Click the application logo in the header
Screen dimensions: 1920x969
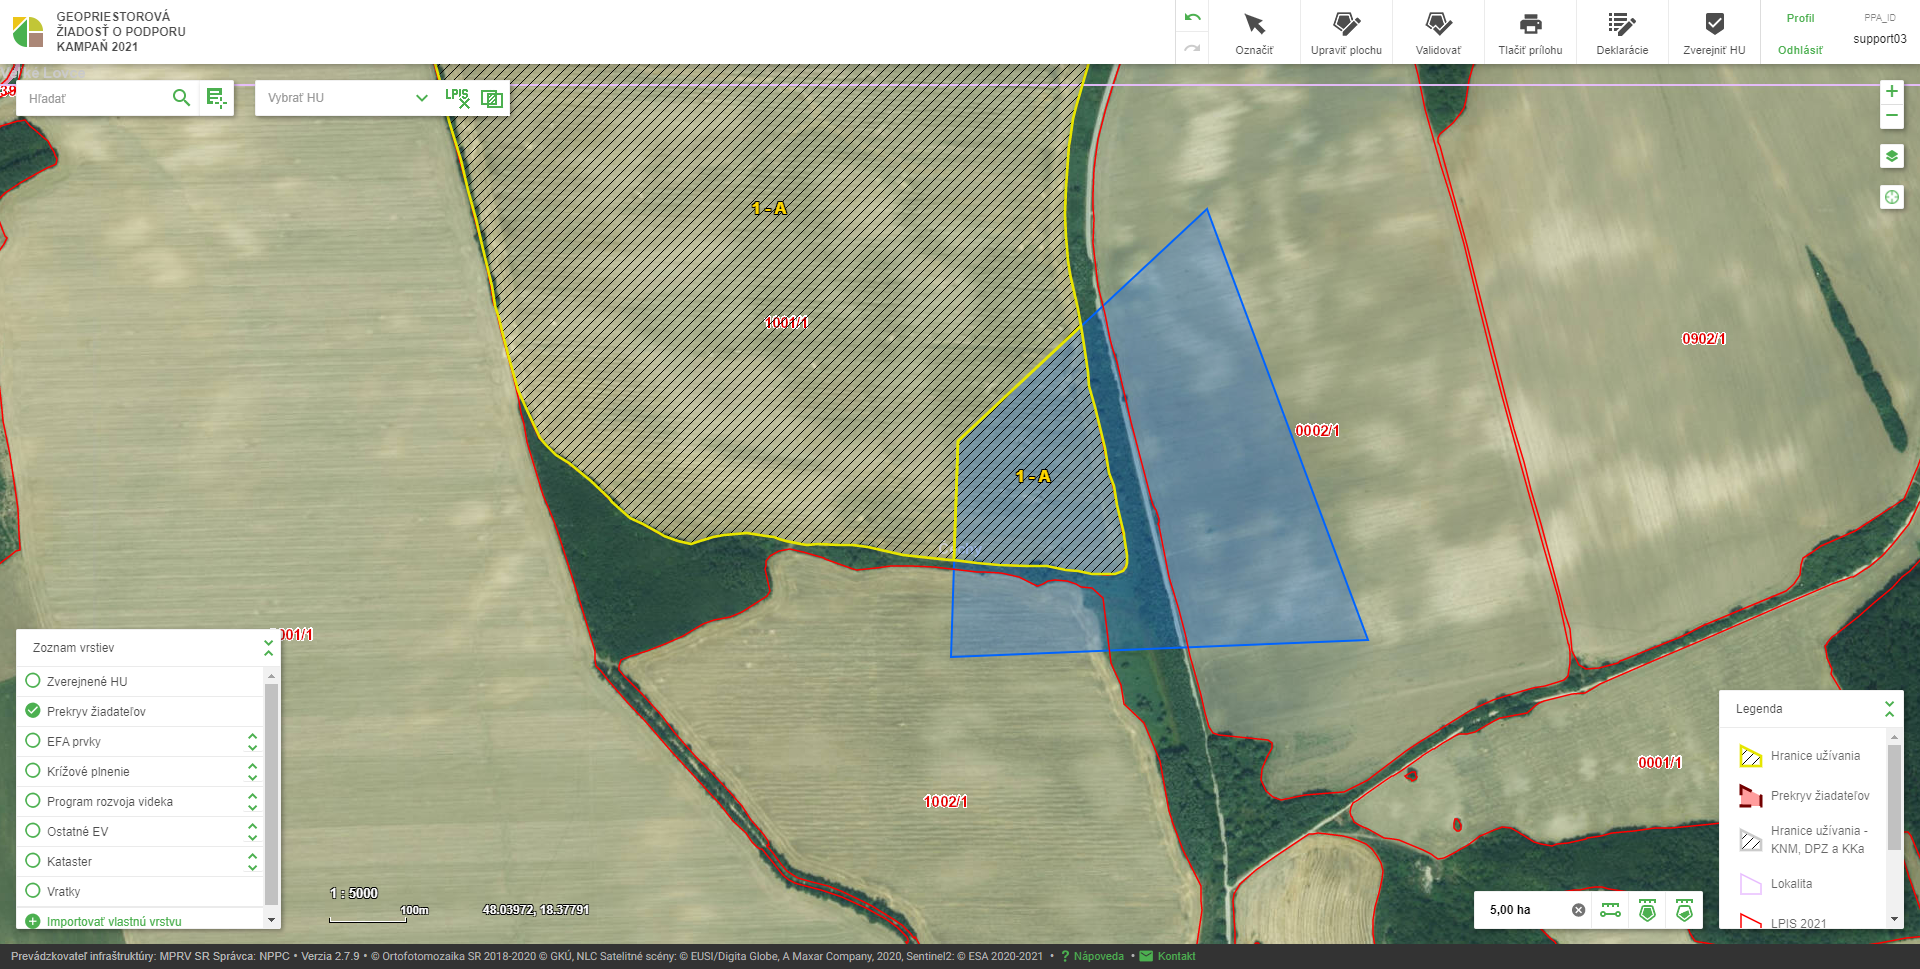tap(28, 32)
